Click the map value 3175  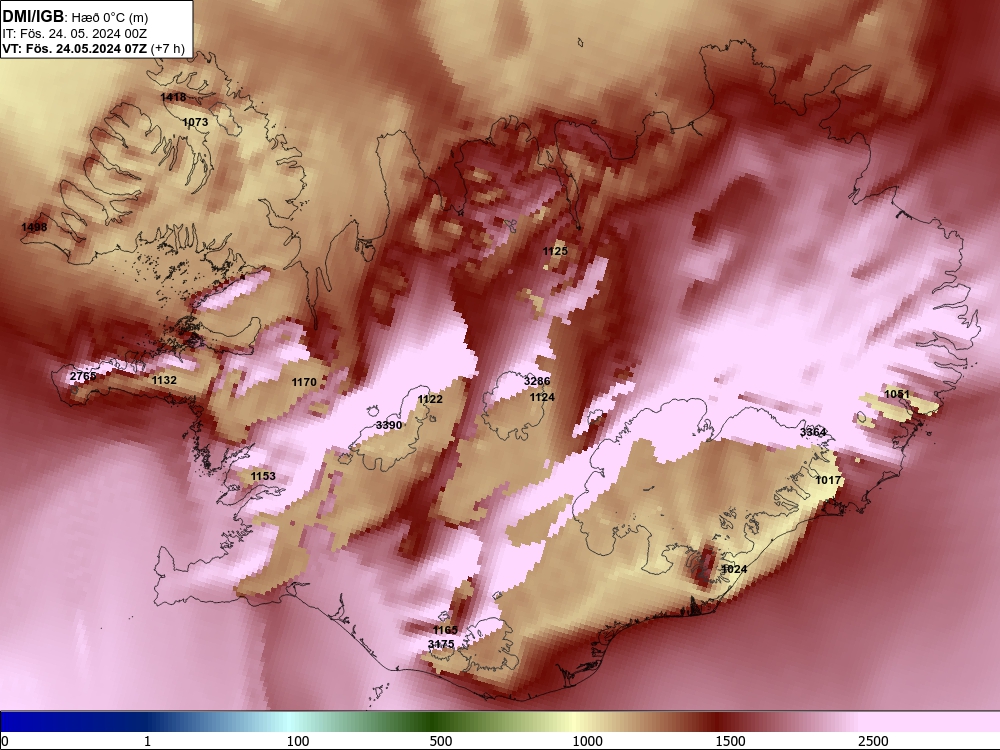pos(441,644)
